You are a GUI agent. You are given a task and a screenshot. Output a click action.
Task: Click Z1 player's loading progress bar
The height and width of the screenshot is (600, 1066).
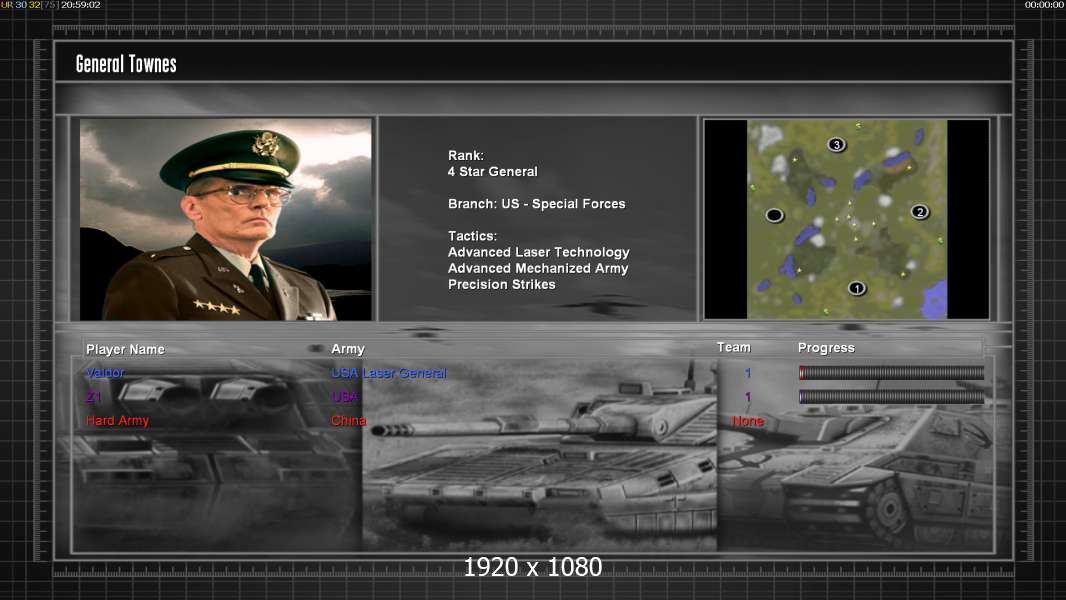[x=891, y=396]
